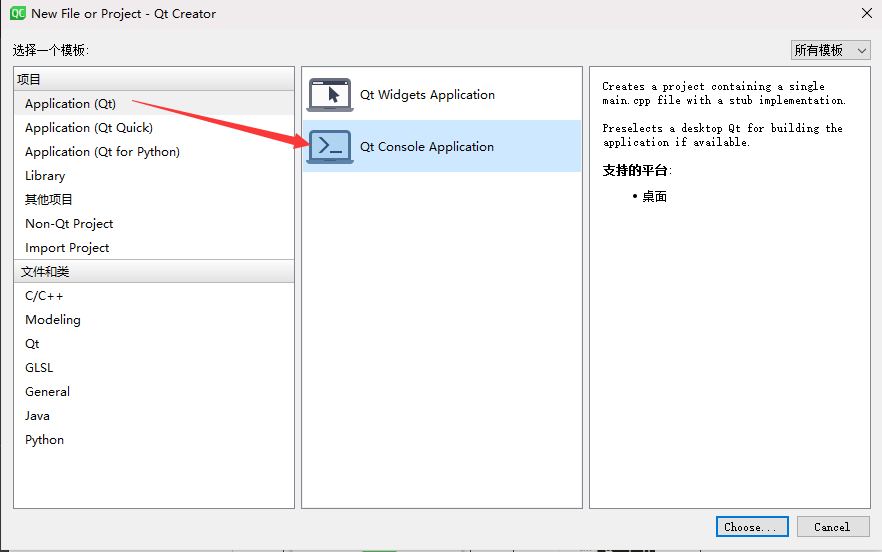
Task: Click the Qt Console Application terminal icon
Action: tap(330, 146)
